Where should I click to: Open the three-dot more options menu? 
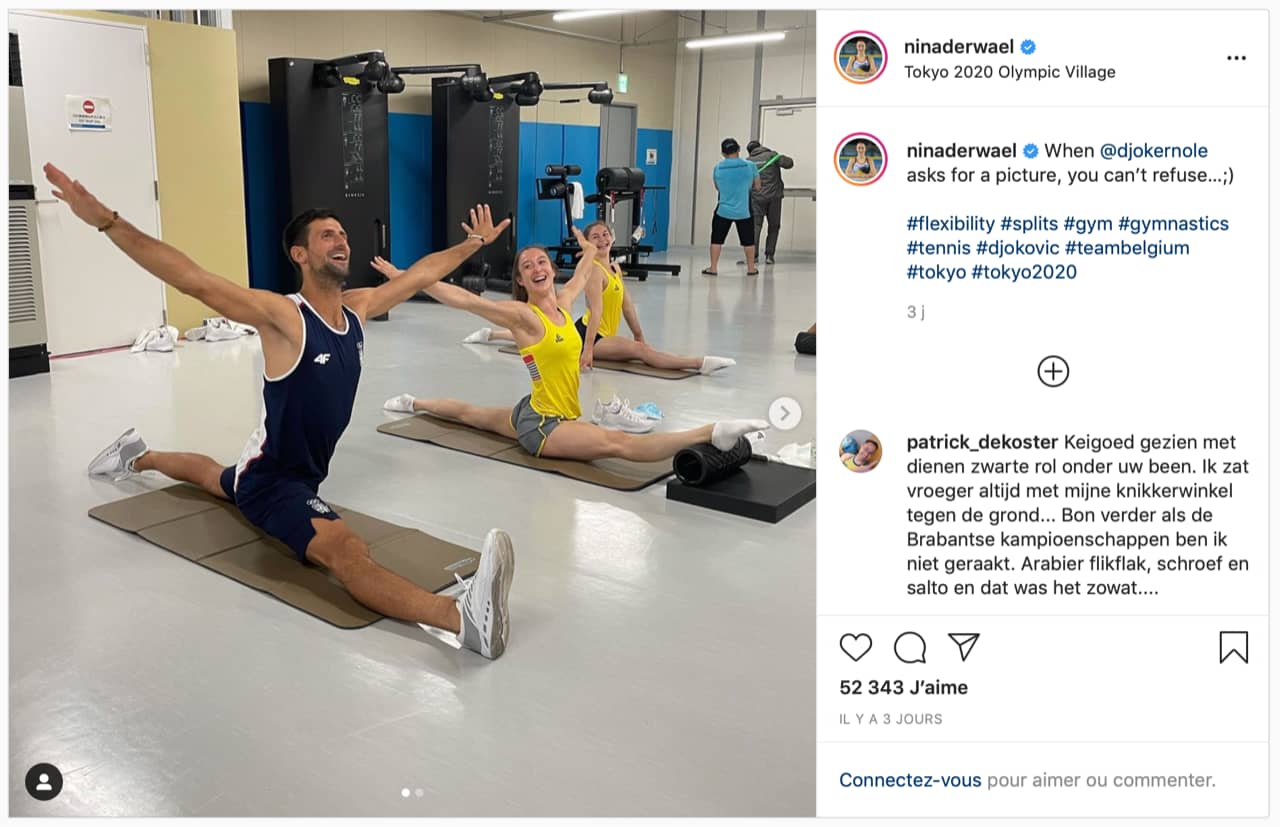(1237, 58)
